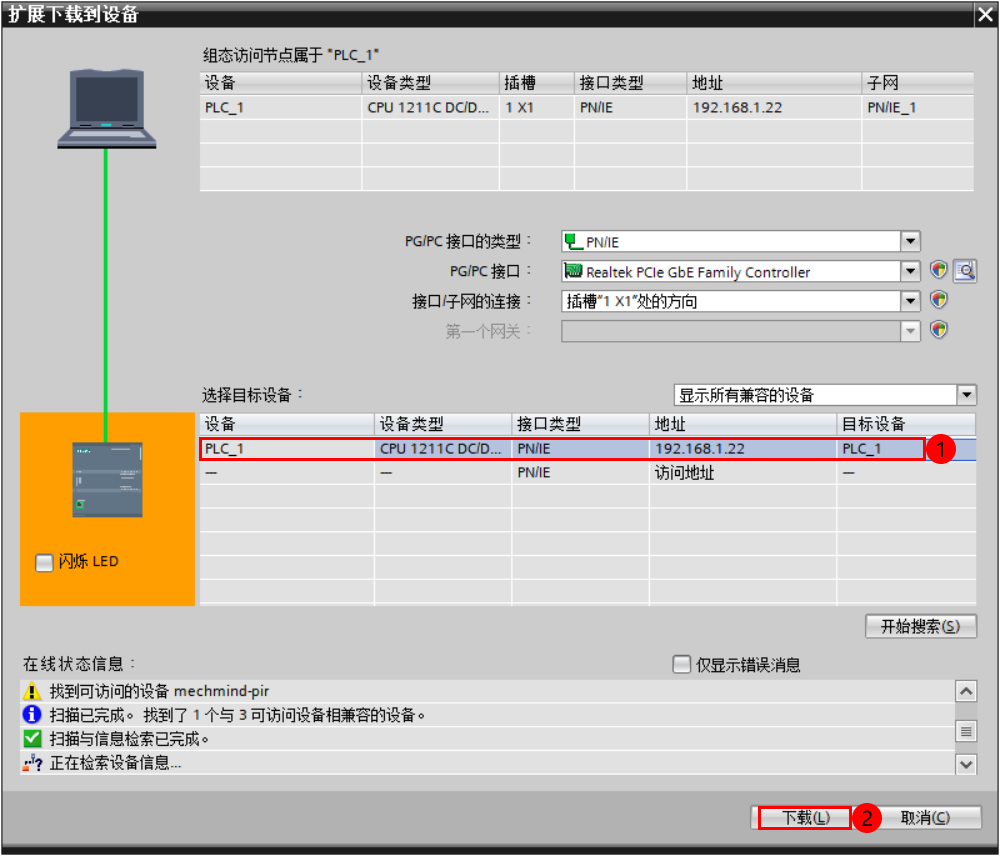Open the 接口/子网的连接 dropdown
This screenshot has height=856, width=1000.
[910, 300]
